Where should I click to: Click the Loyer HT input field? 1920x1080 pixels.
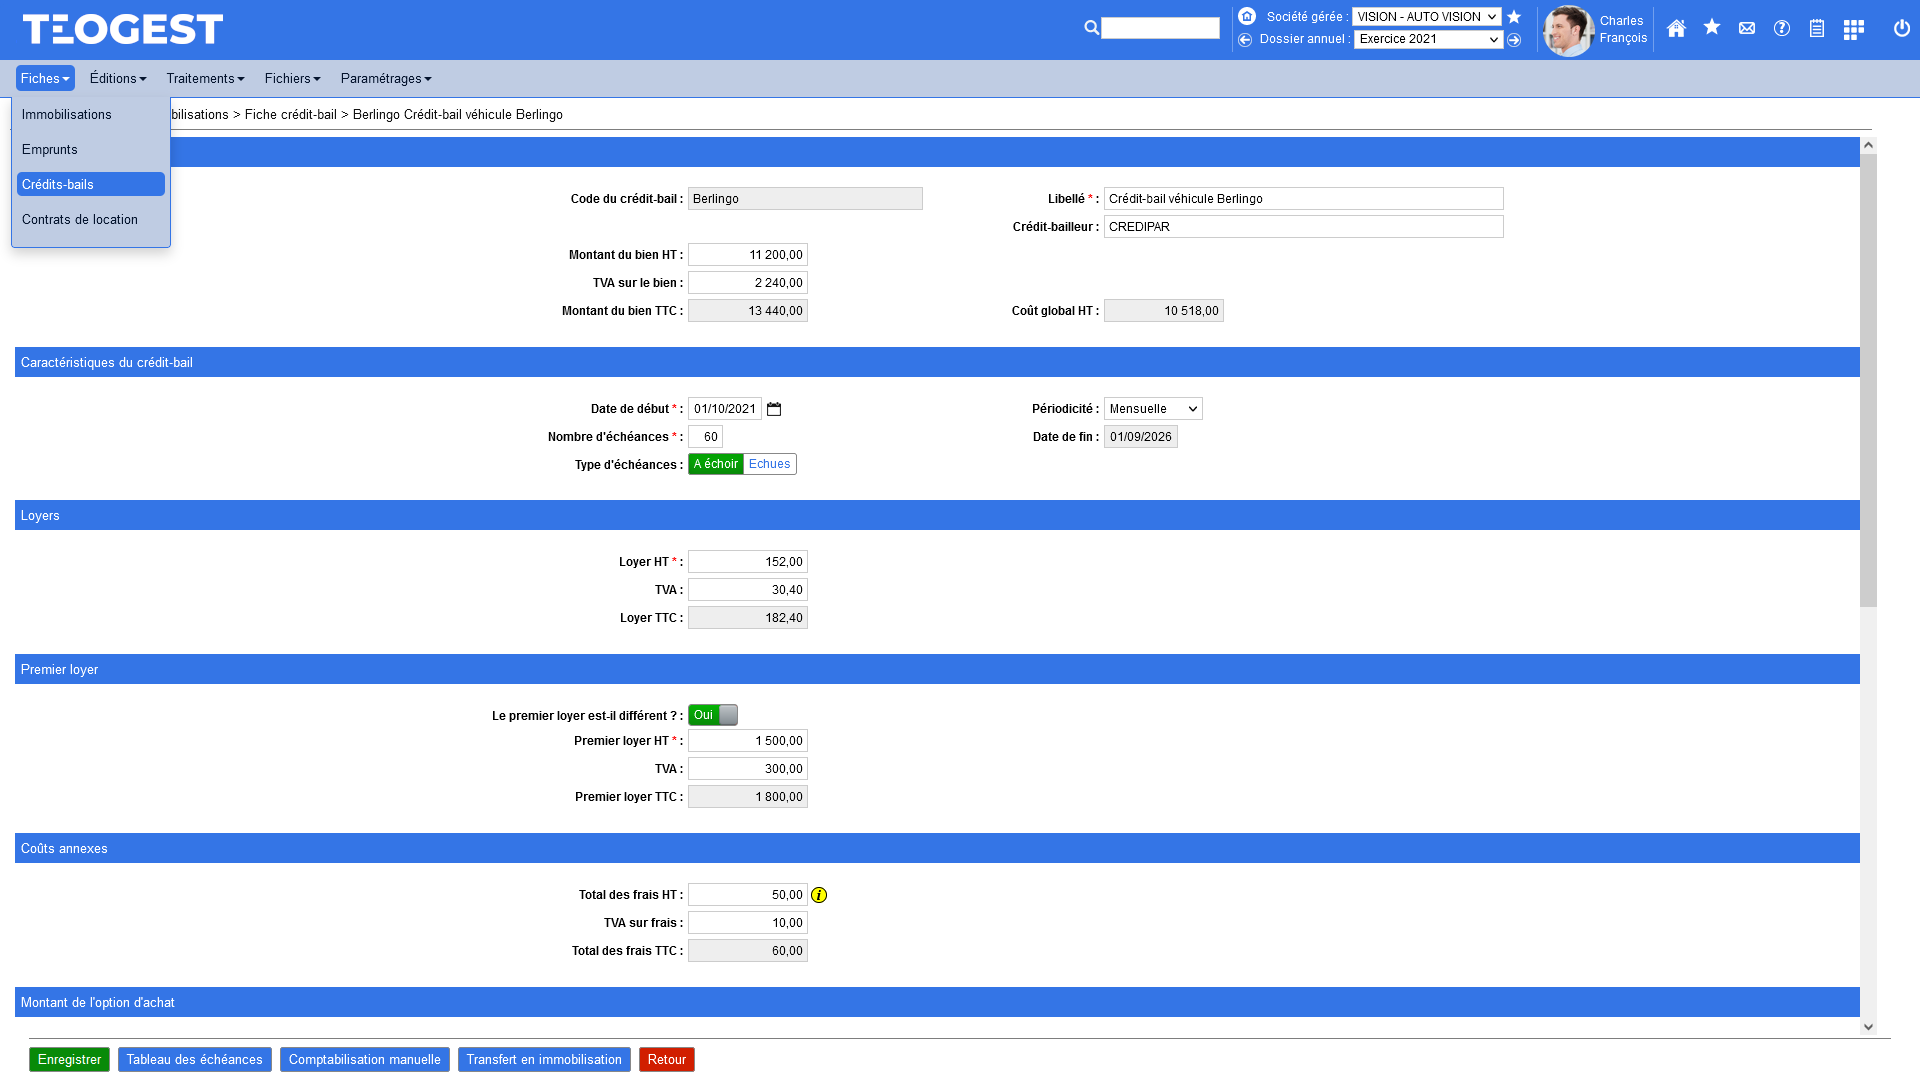pyautogui.click(x=747, y=562)
